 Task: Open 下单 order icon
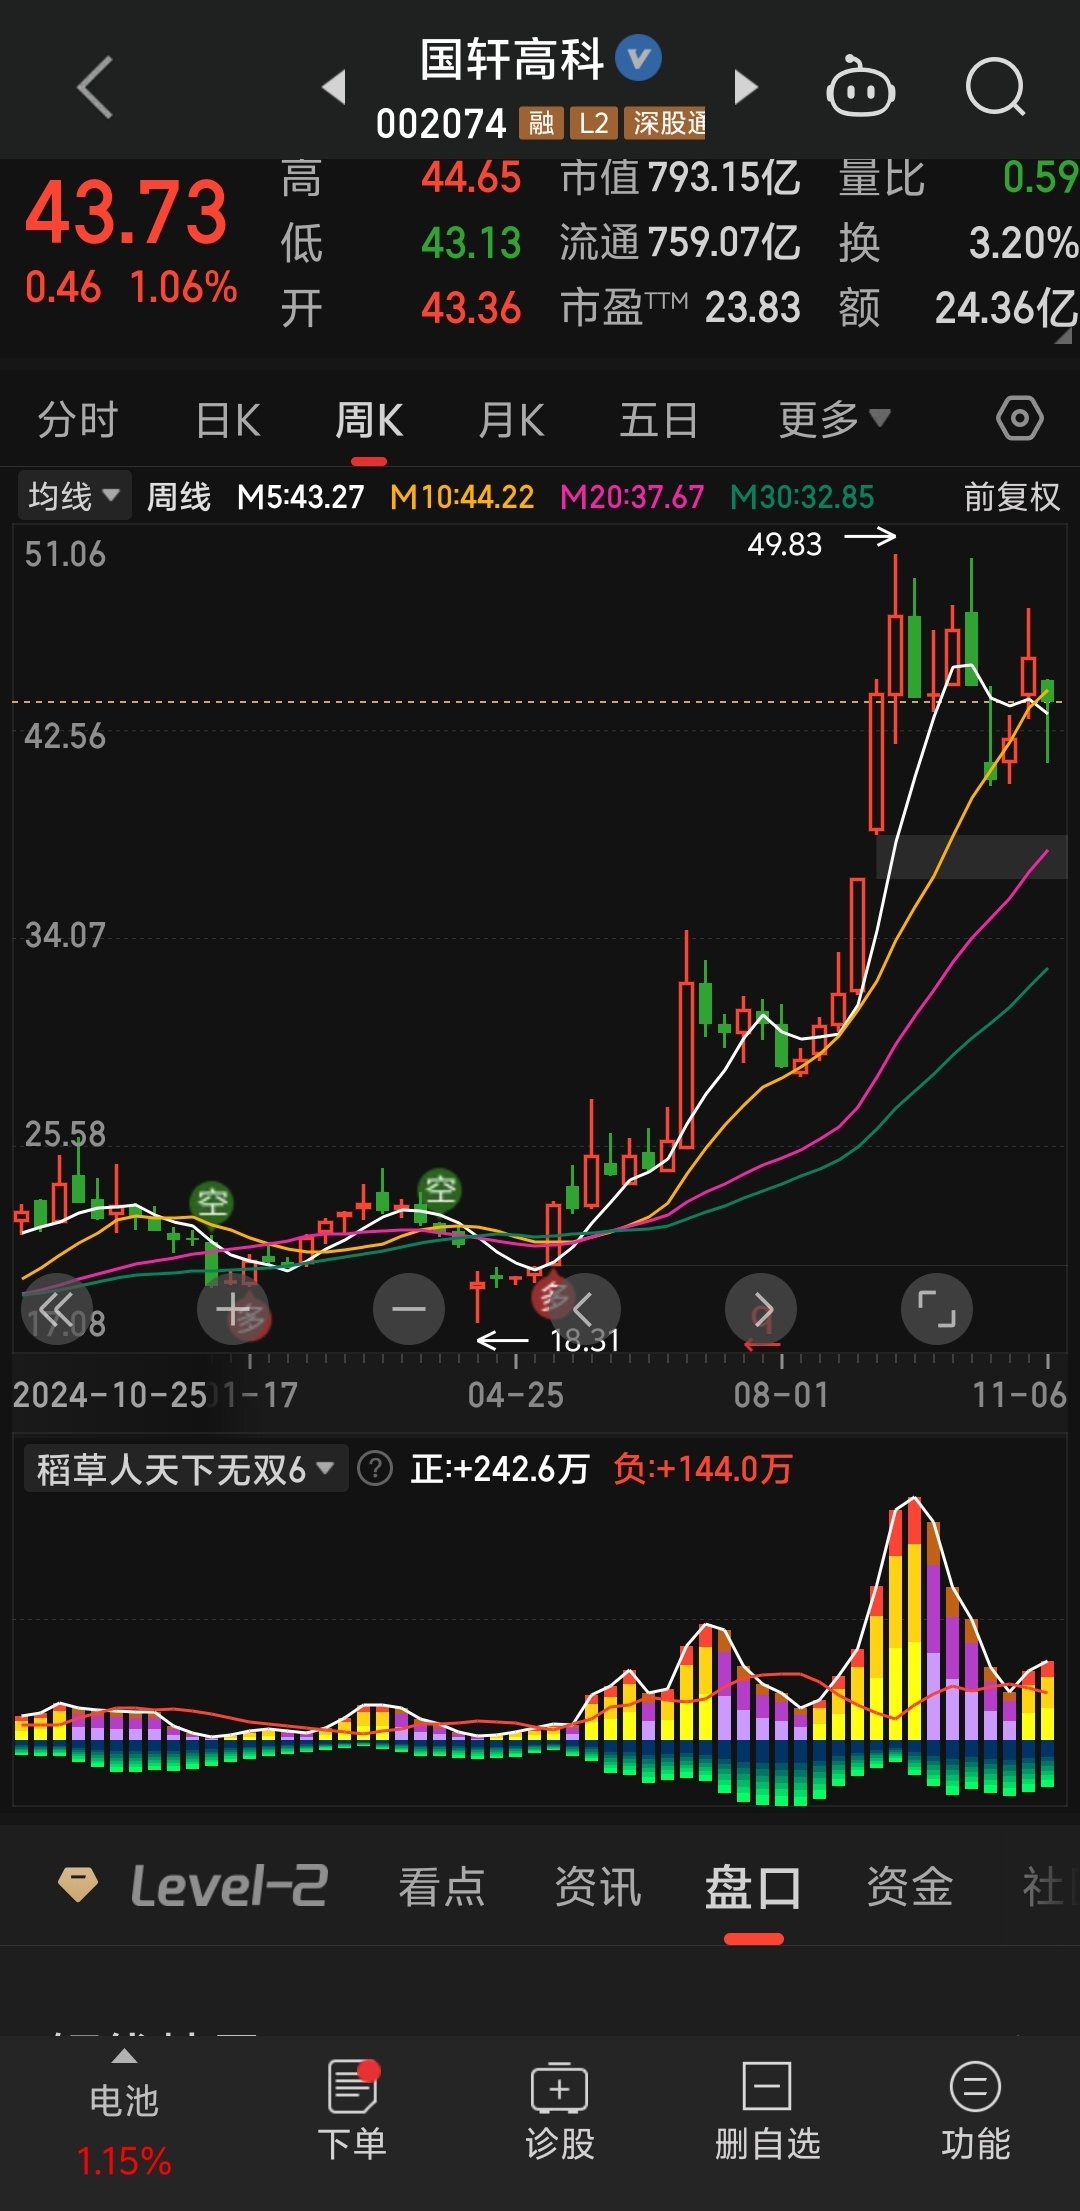352,2110
